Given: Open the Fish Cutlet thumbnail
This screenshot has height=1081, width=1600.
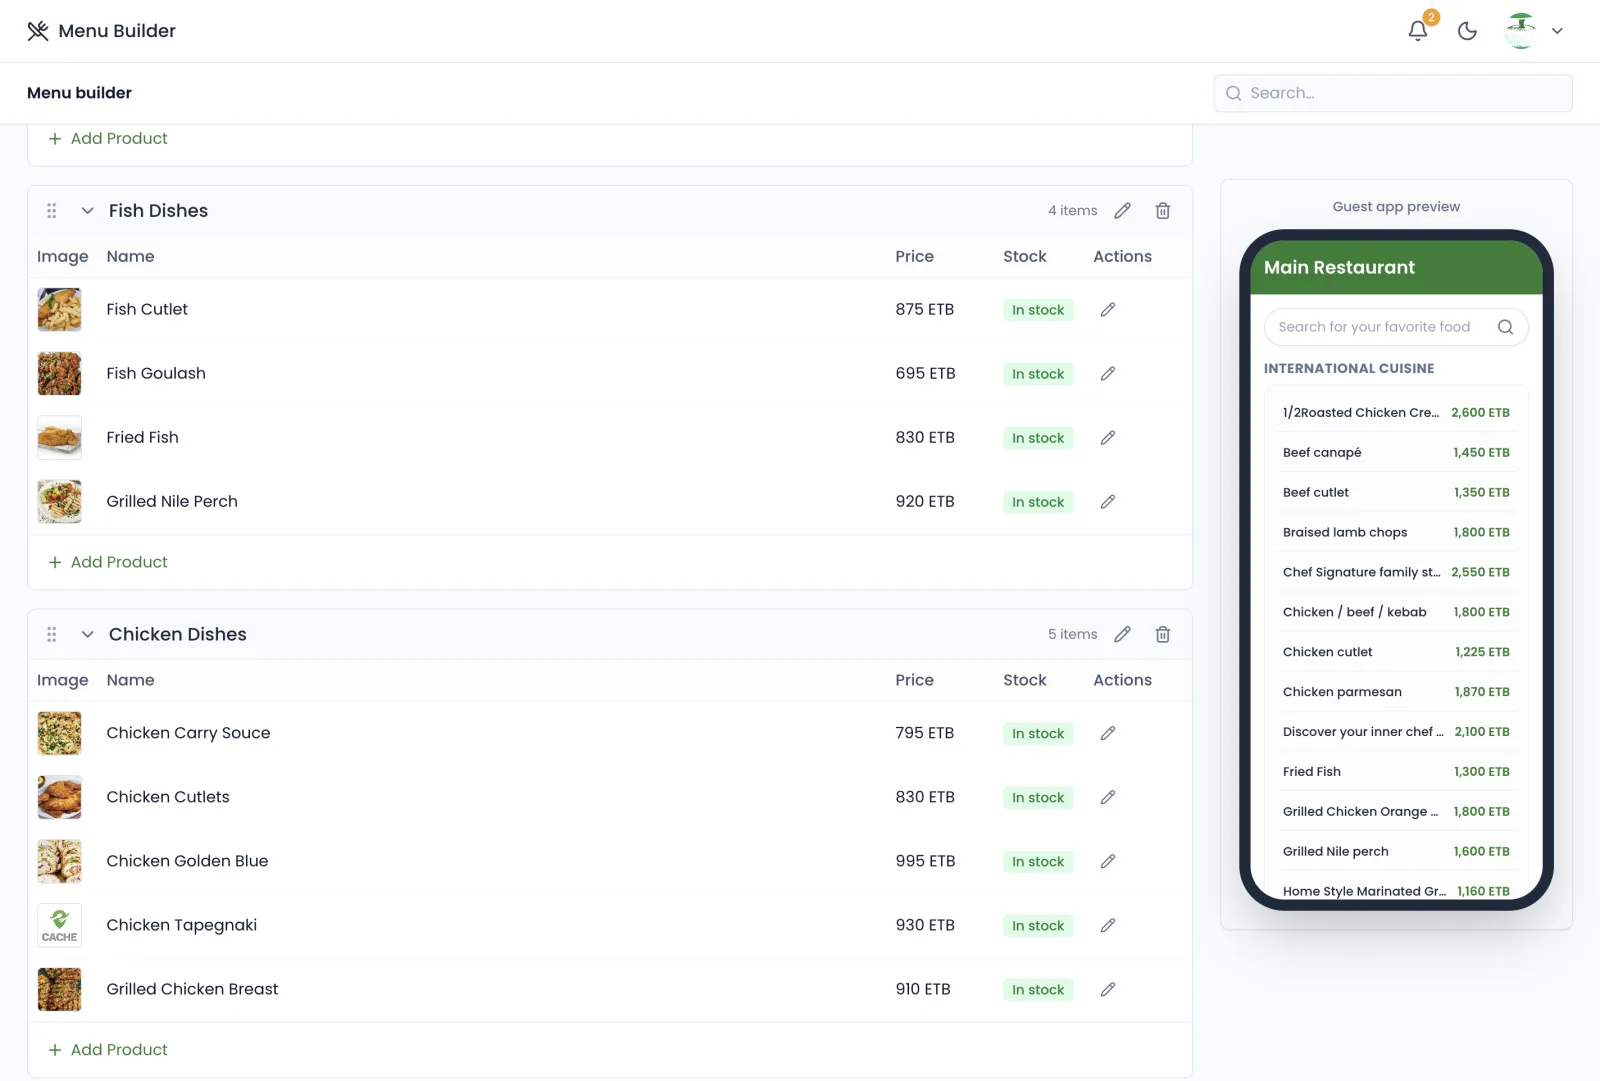Looking at the screenshot, I should (x=59, y=310).
